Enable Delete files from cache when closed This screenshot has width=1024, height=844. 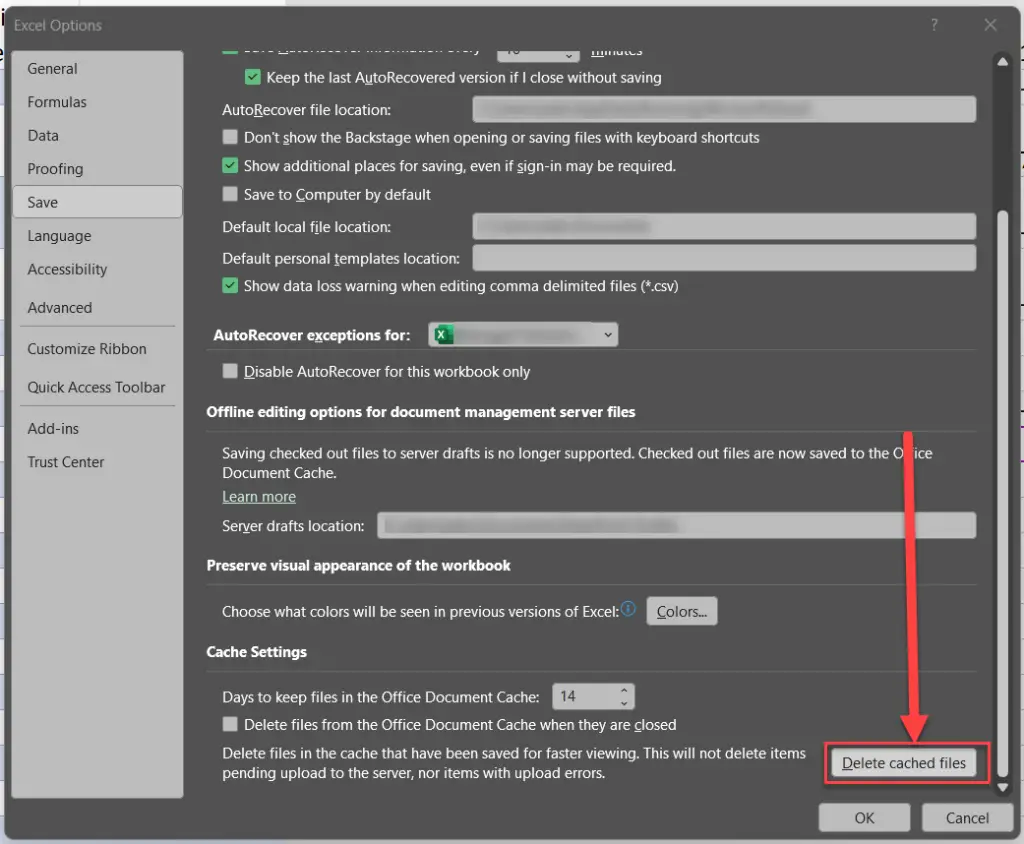click(x=231, y=724)
